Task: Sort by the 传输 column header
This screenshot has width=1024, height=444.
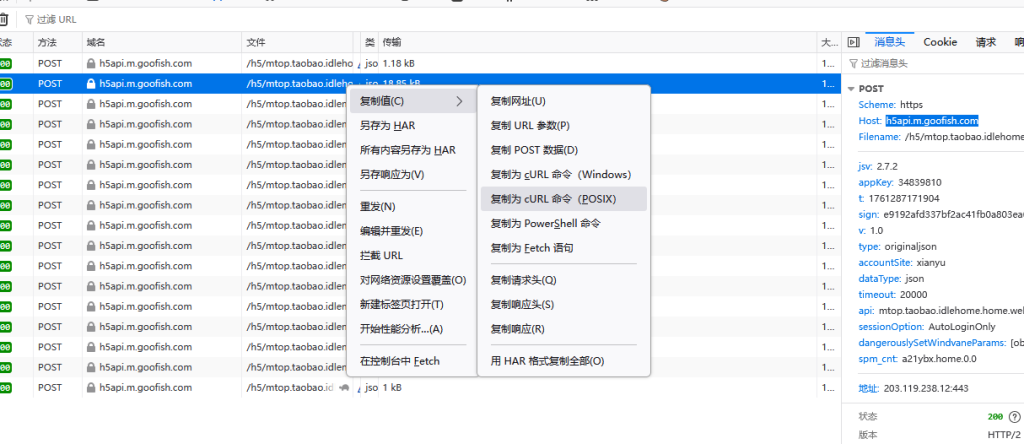Action: [x=598, y=42]
